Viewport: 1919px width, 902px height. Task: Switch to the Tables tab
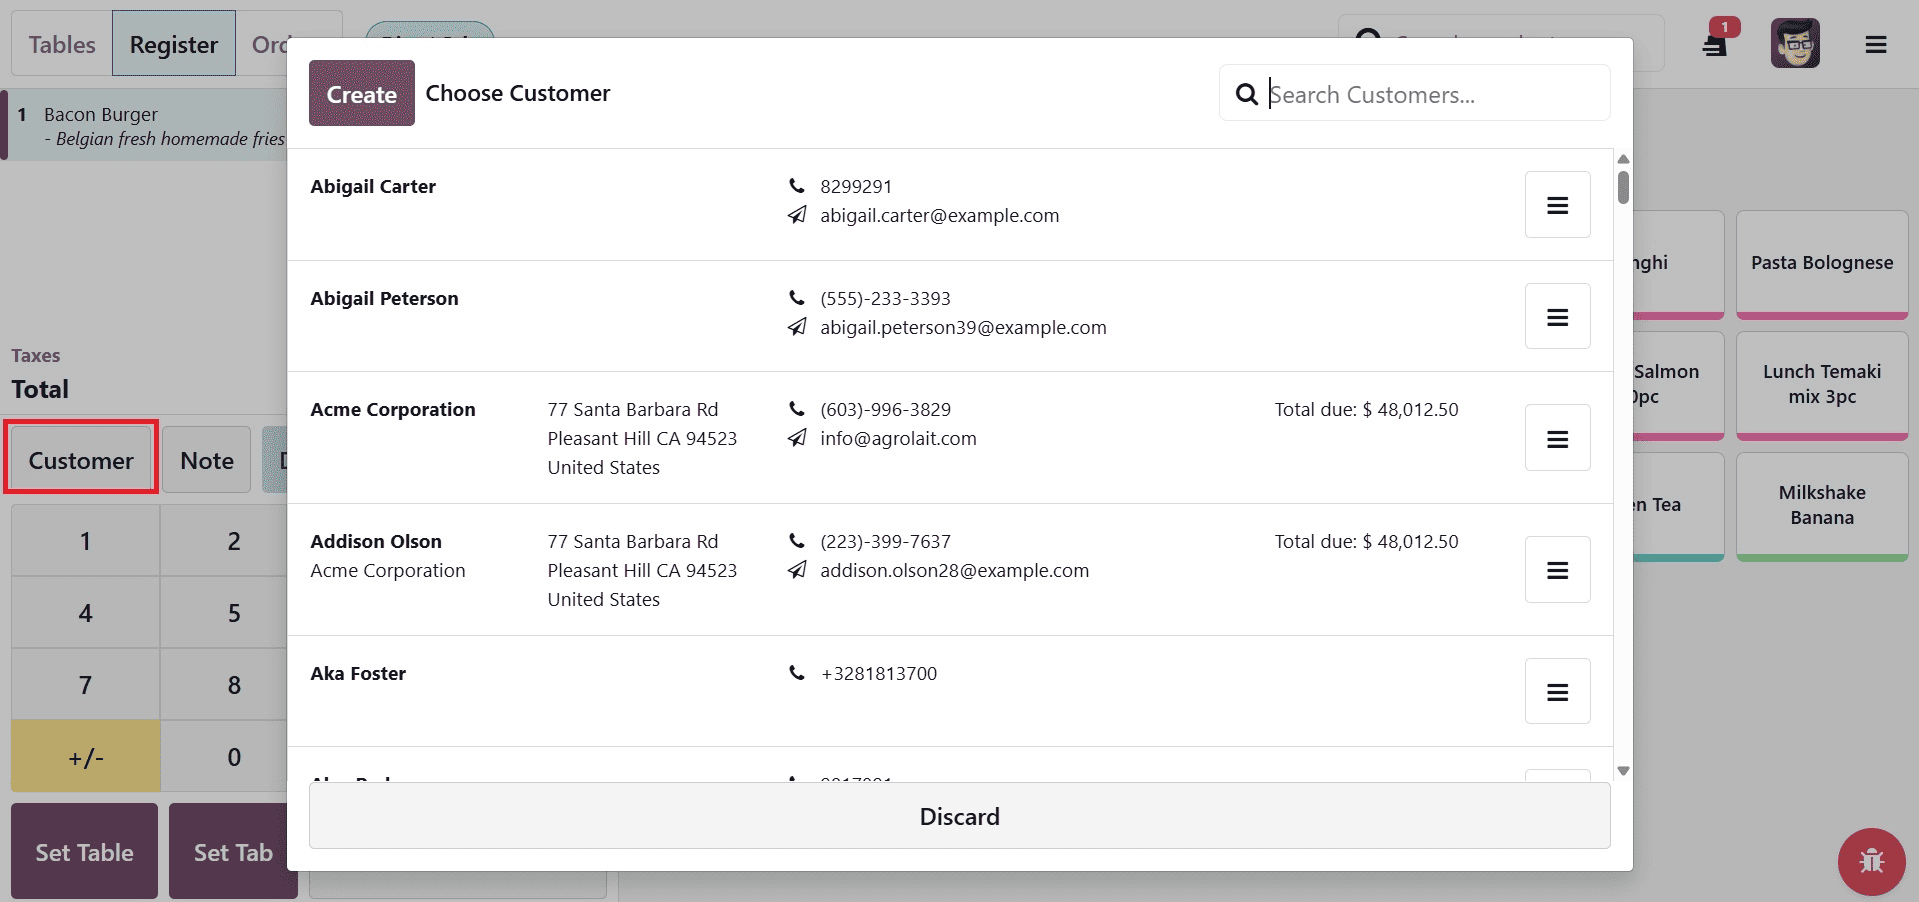[61, 43]
